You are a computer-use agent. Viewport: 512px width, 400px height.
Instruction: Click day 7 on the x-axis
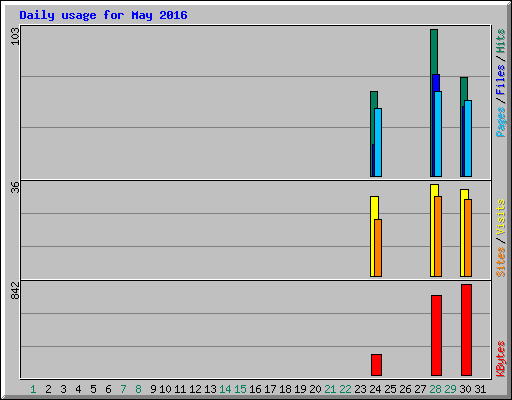(123, 389)
